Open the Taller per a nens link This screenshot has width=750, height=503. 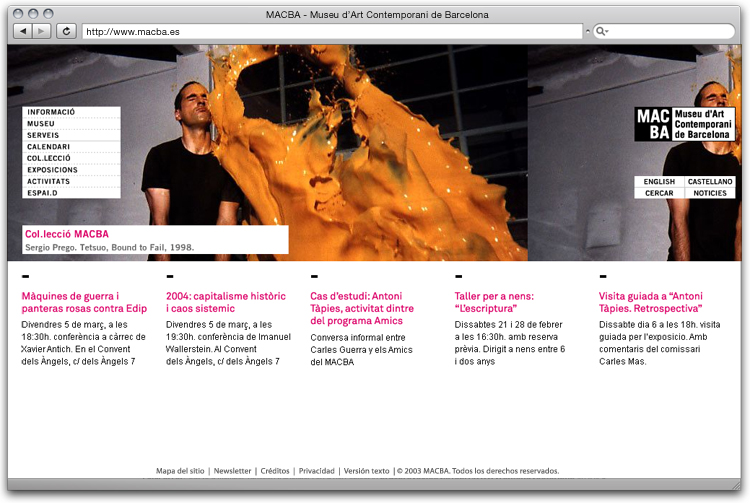pyautogui.click(x=494, y=302)
